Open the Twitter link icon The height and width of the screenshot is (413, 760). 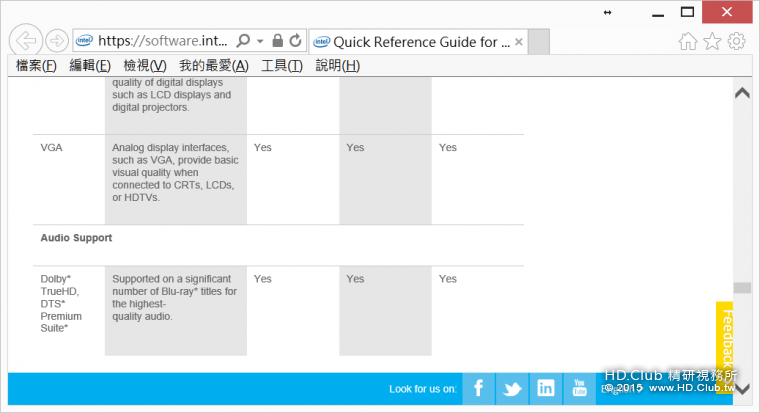point(512,388)
